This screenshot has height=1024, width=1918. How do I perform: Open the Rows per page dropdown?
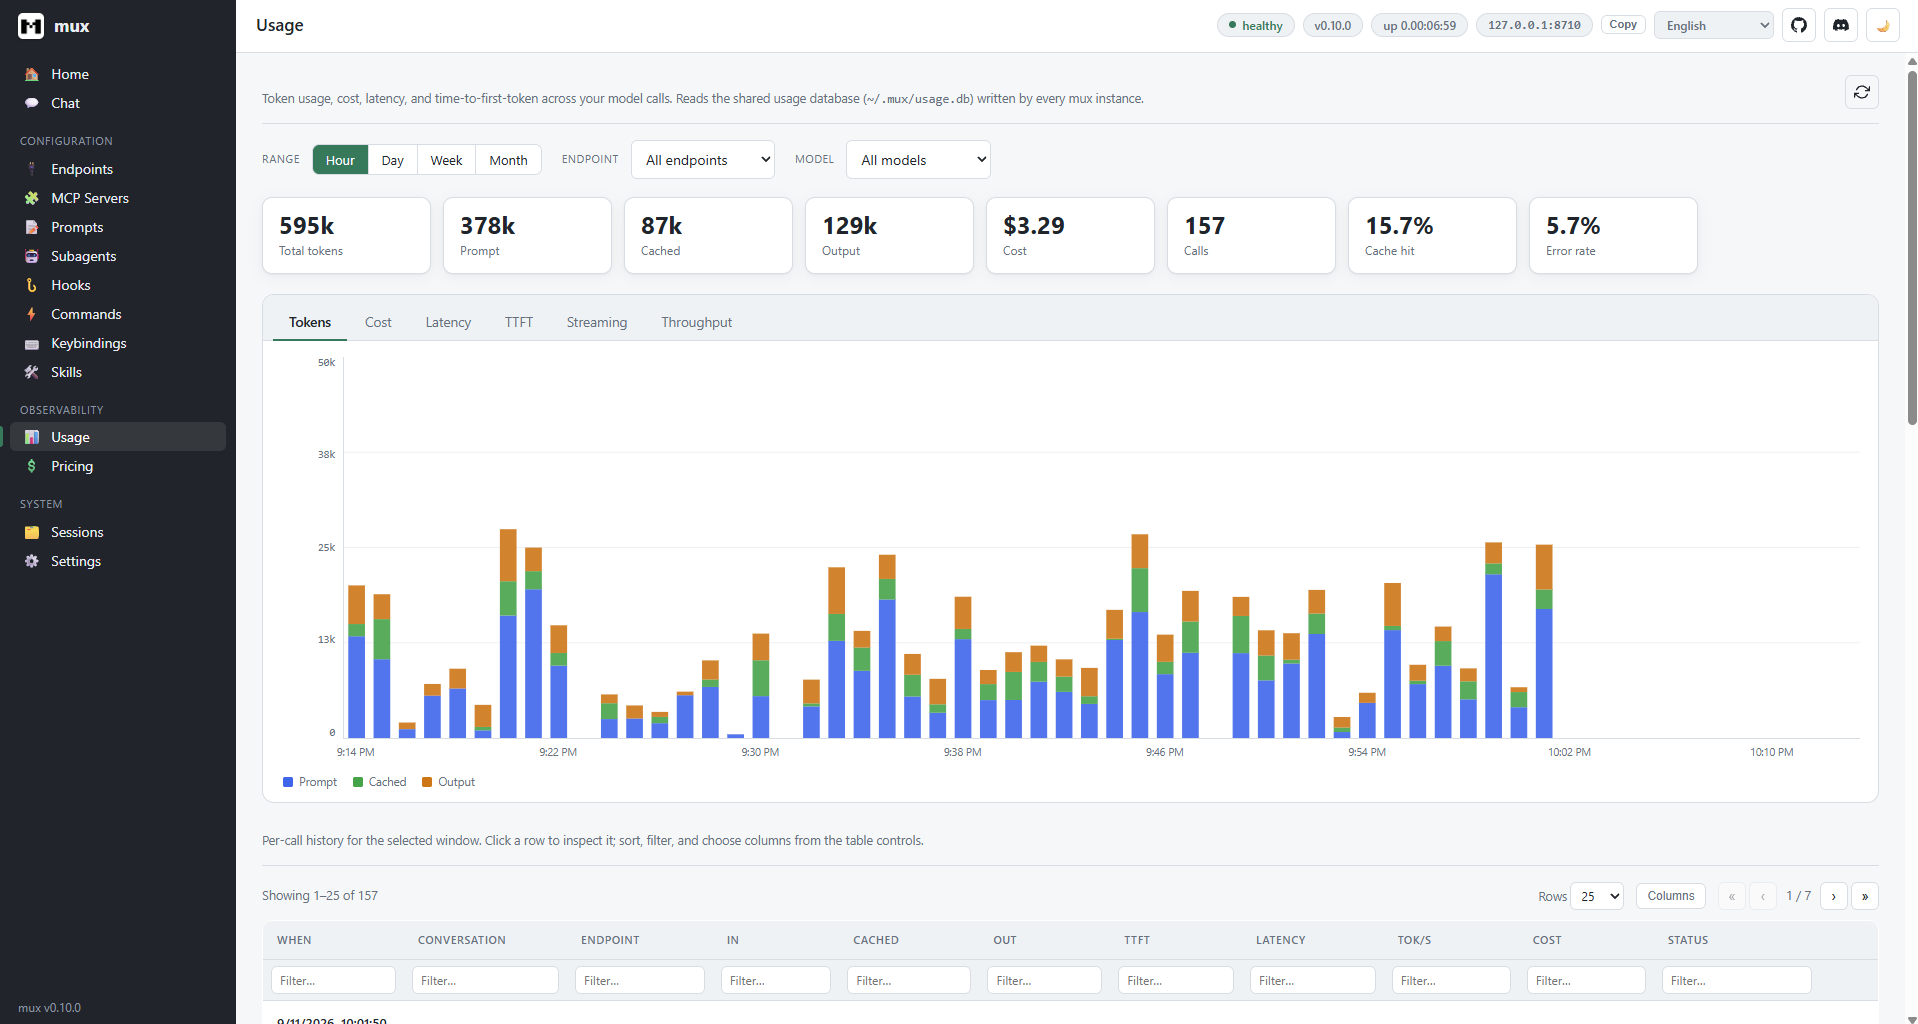[x=1597, y=896]
